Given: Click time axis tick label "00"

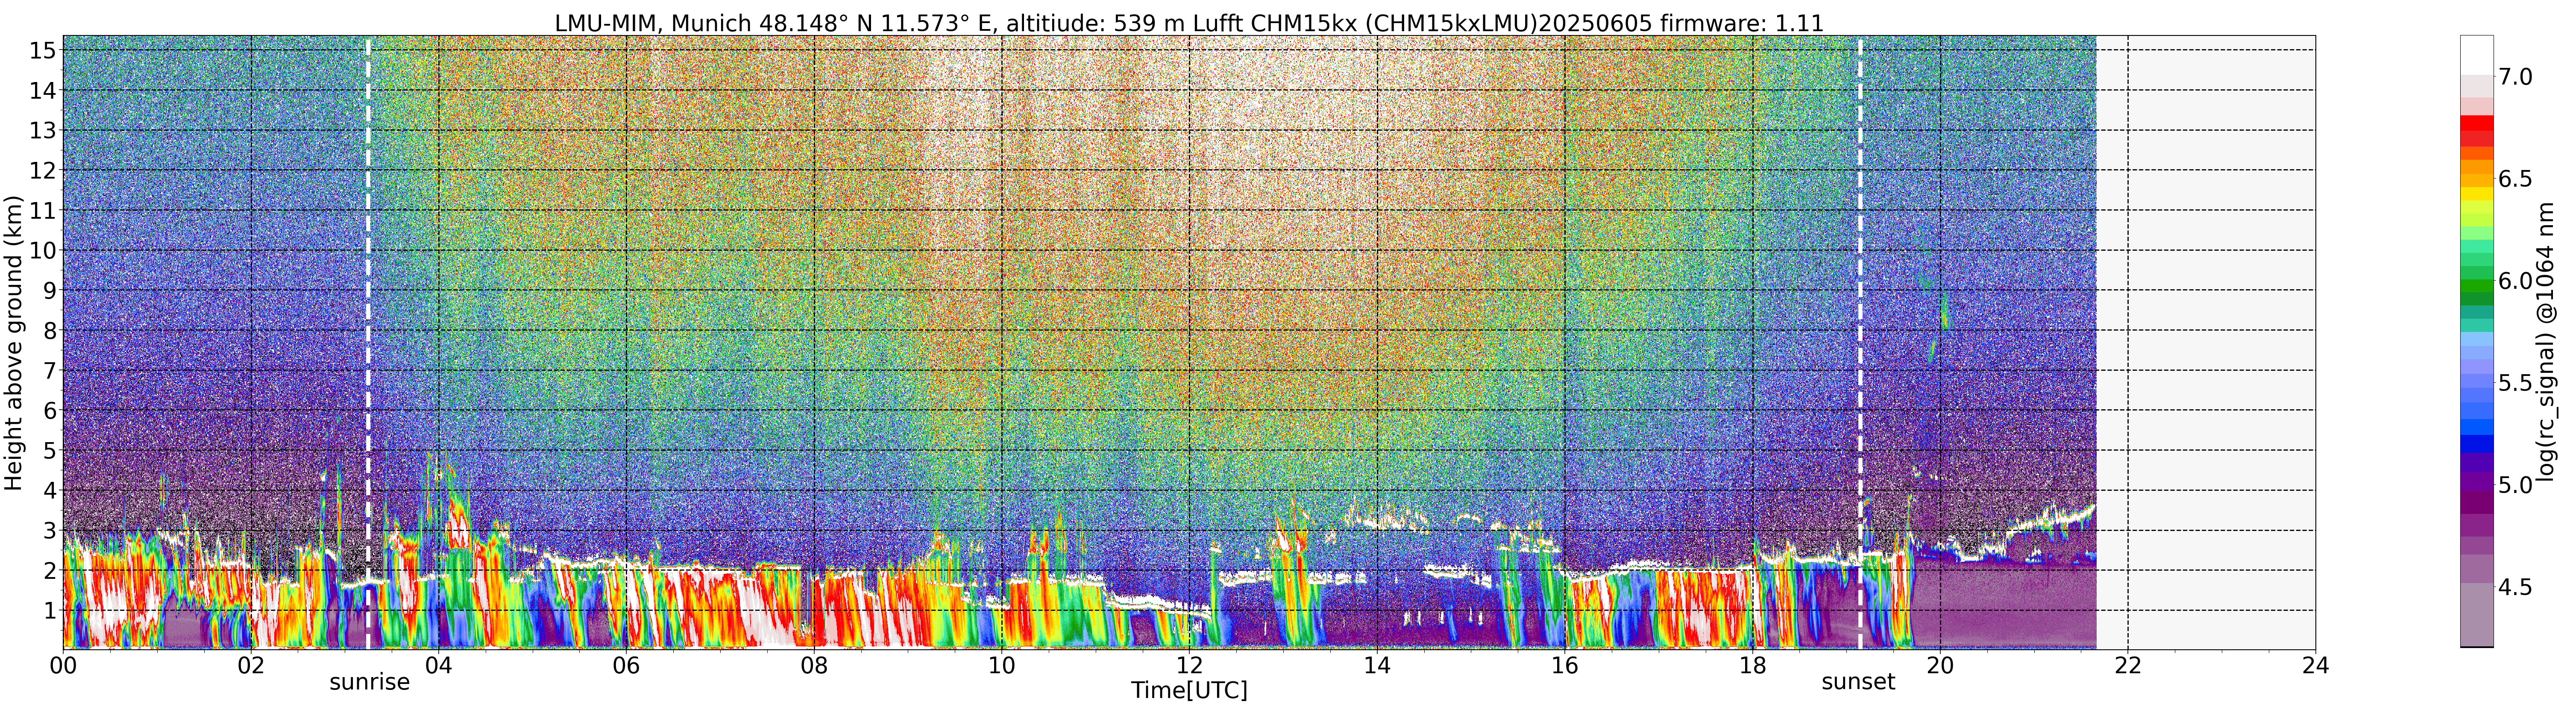Looking at the screenshot, I should [63, 666].
